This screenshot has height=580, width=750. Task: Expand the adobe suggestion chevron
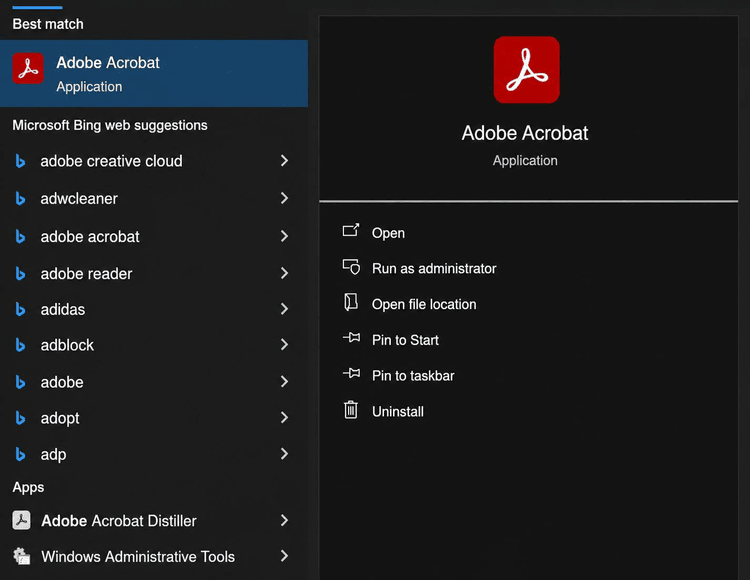click(284, 382)
